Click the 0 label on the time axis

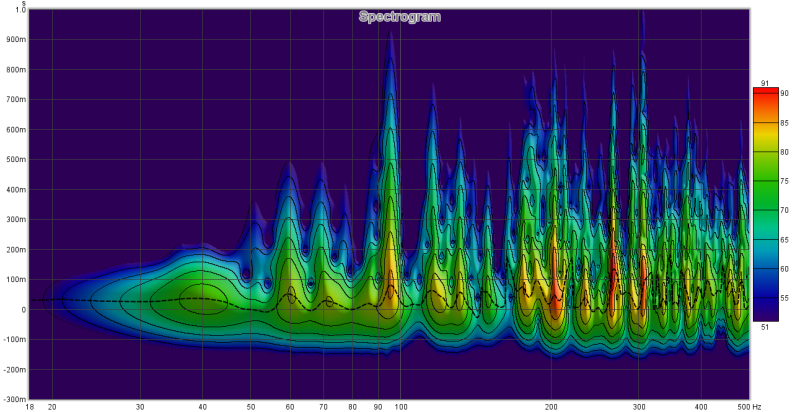(x=22, y=310)
